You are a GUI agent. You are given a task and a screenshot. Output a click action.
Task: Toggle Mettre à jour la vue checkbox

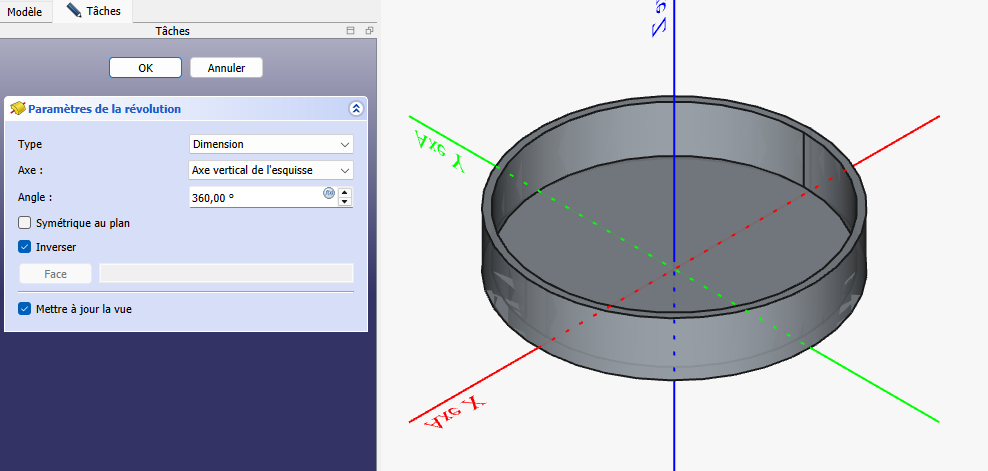25,309
